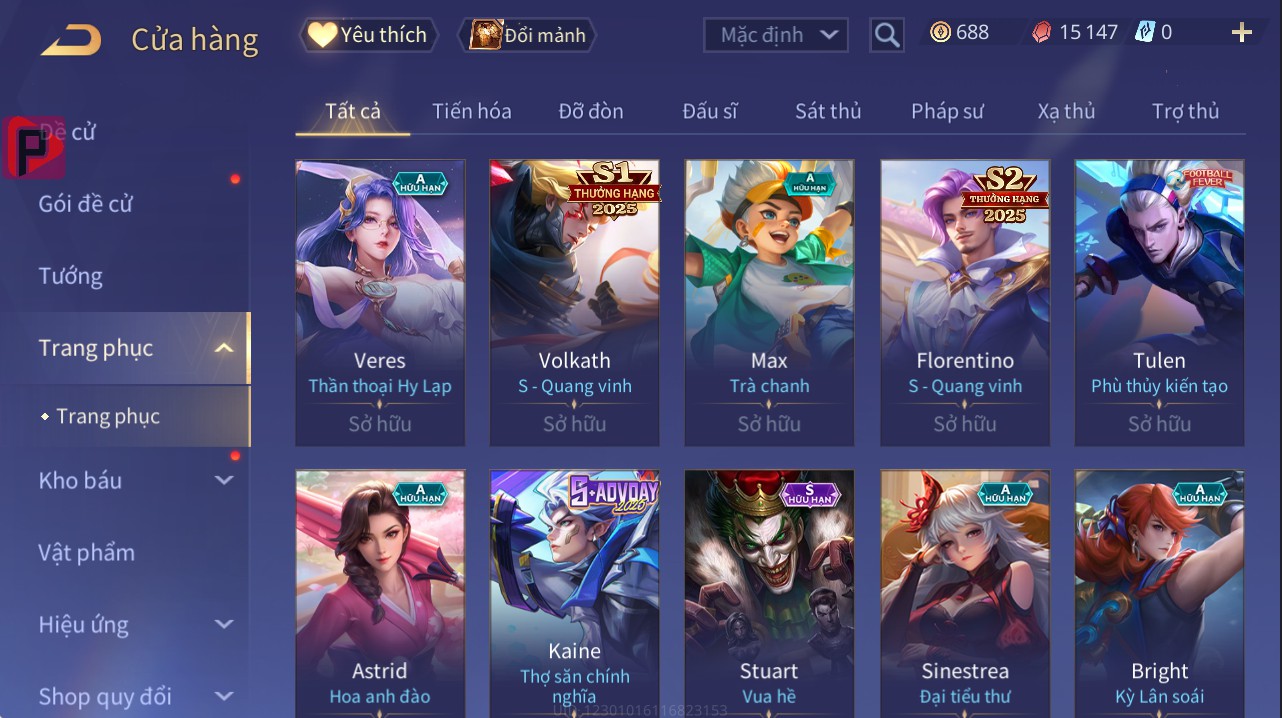Open Yêu thích heart favorites
Image resolution: width=1282 pixels, height=718 pixels.
pos(368,35)
